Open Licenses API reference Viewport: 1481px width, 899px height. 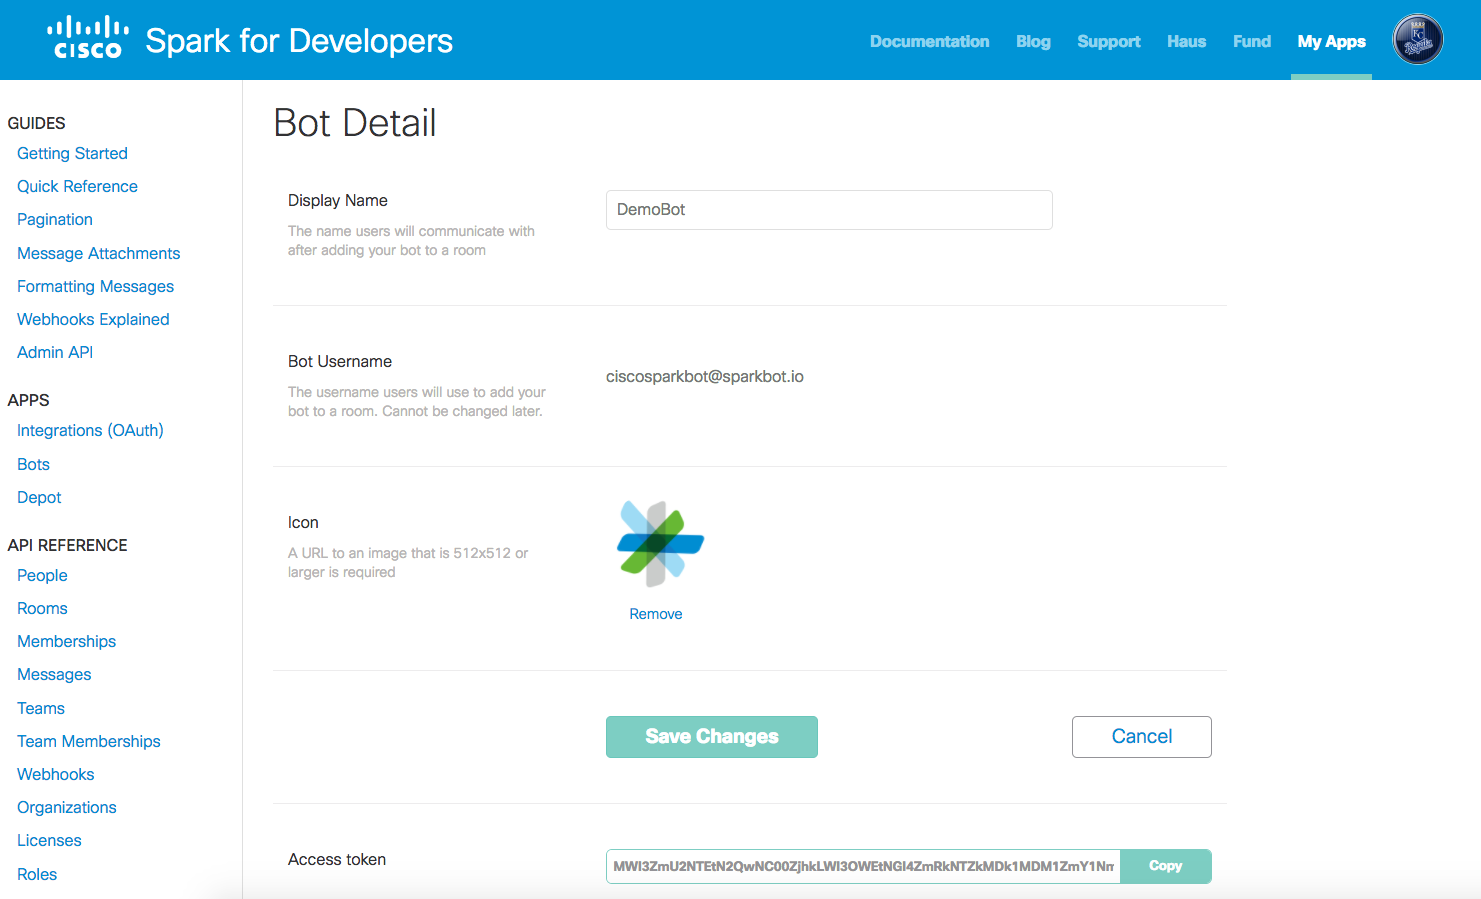pyautogui.click(x=49, y=840)
